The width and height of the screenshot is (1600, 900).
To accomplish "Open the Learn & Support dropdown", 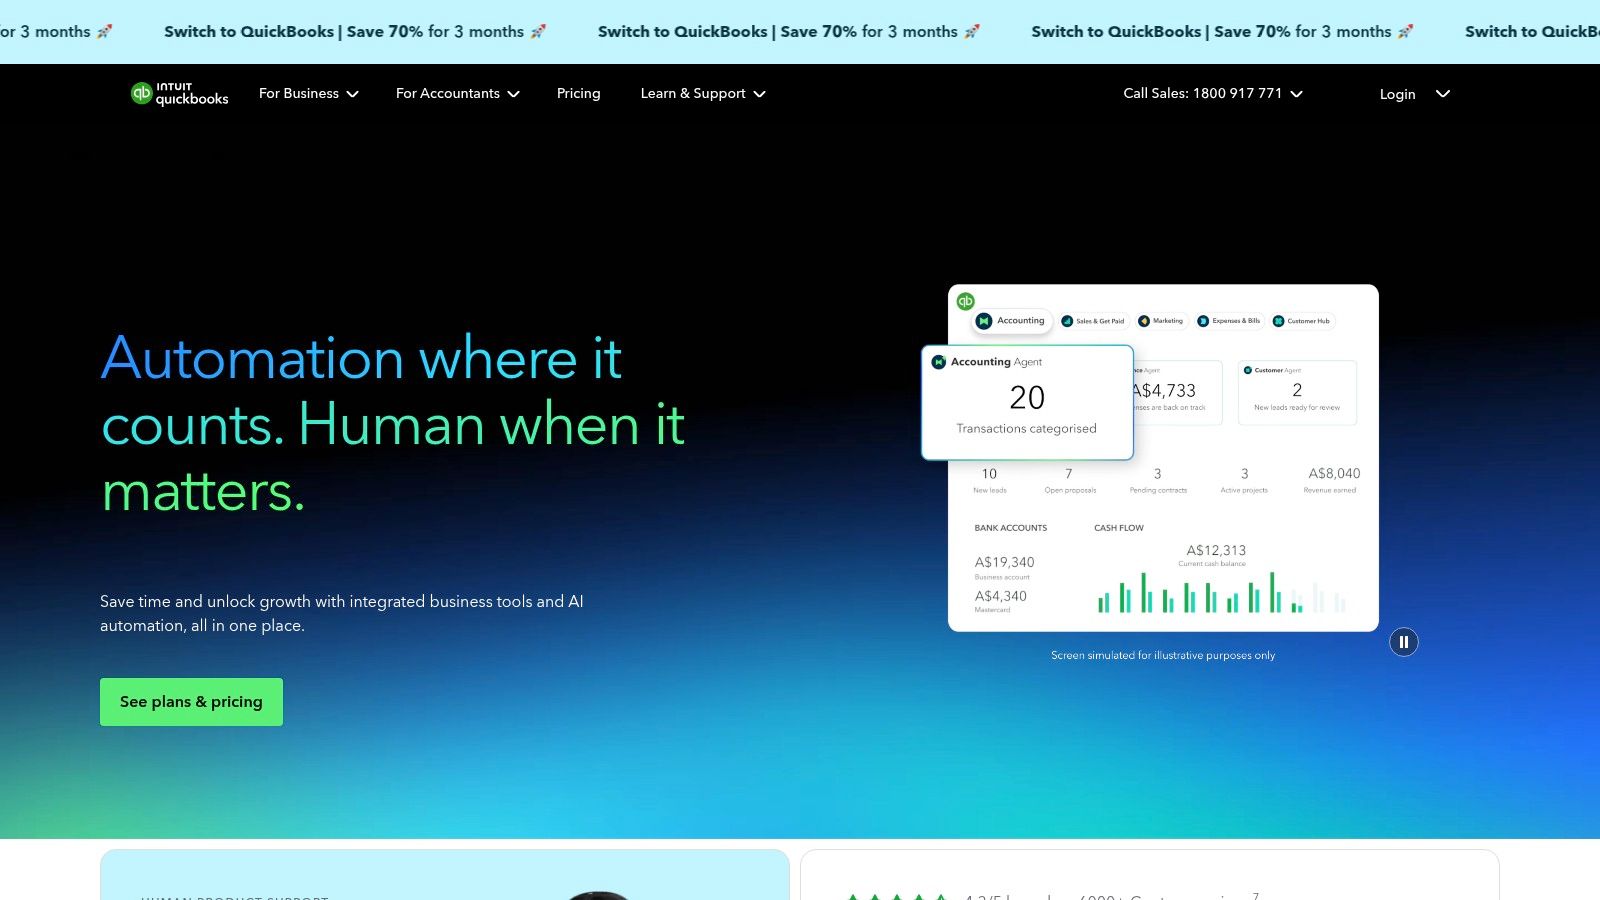I will click(702, 93).
